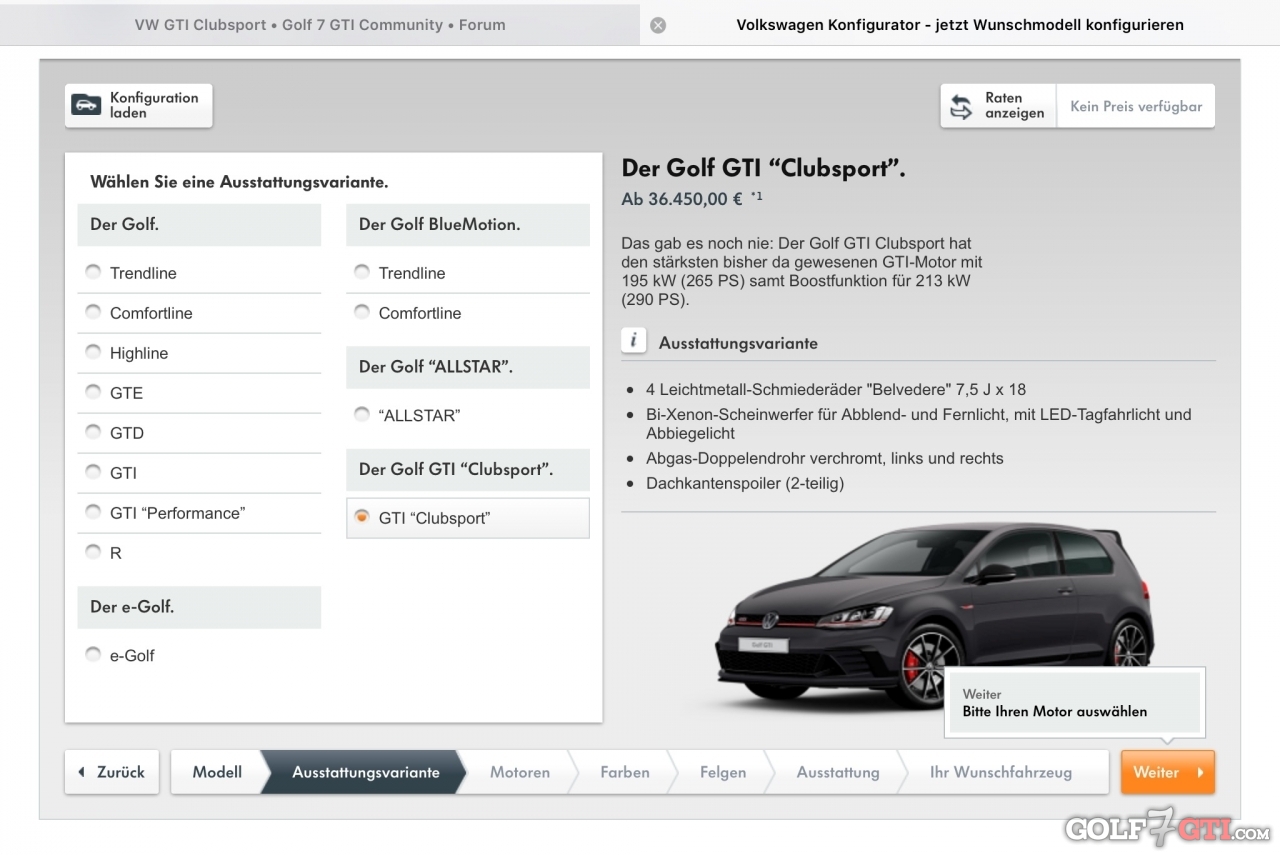Image resolution: width=1280 pixels, height=855 pixels.
Task: Open the info icon beside Ausstattungsvariante
Action: pyautogui.click(x=633, y=341)
